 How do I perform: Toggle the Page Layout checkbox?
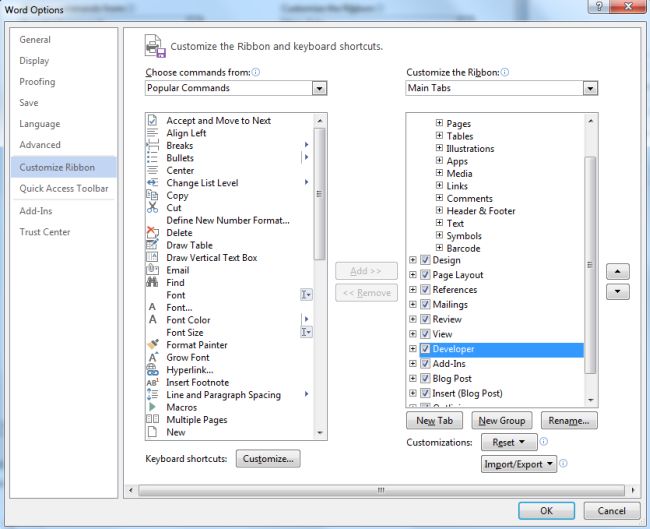tap(425, 274)
